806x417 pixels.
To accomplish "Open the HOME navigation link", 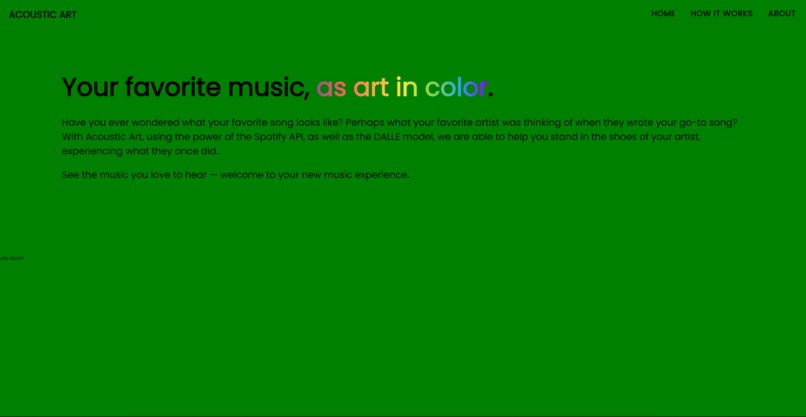I will [663, 14].
